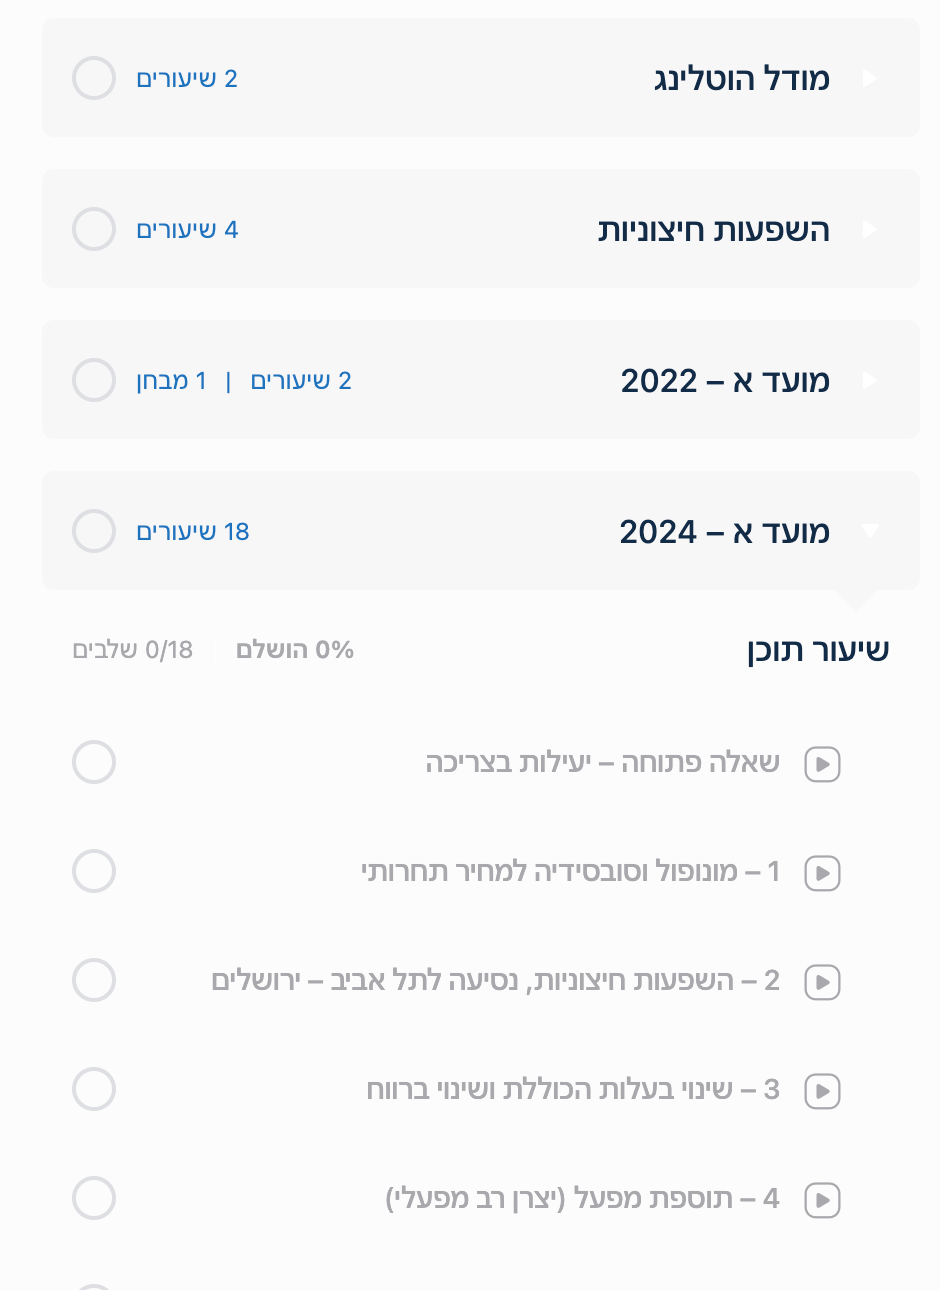Mark מועד א 2022 section circle
This screenshot has height=1290, width=940.
[94, 380]
